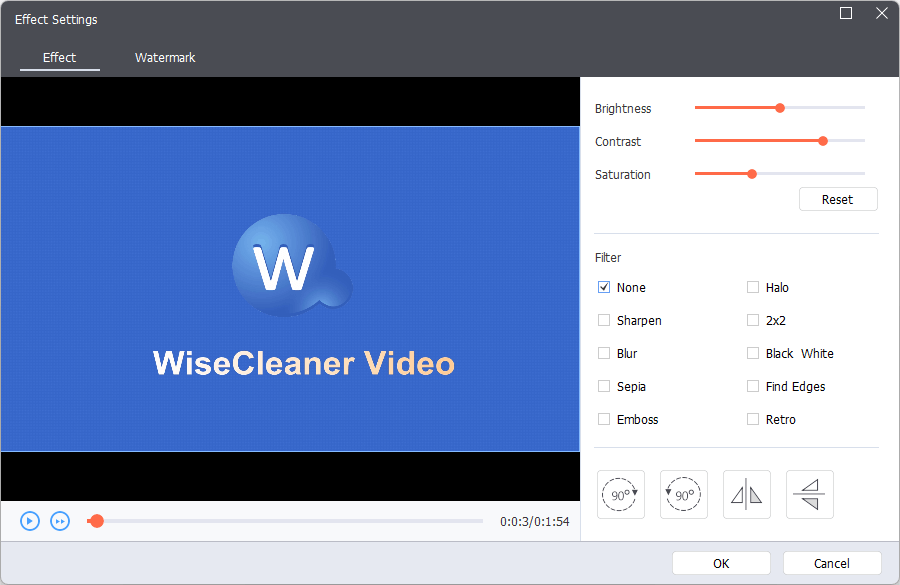Select the Retro filter checkbox

[753, 420]
